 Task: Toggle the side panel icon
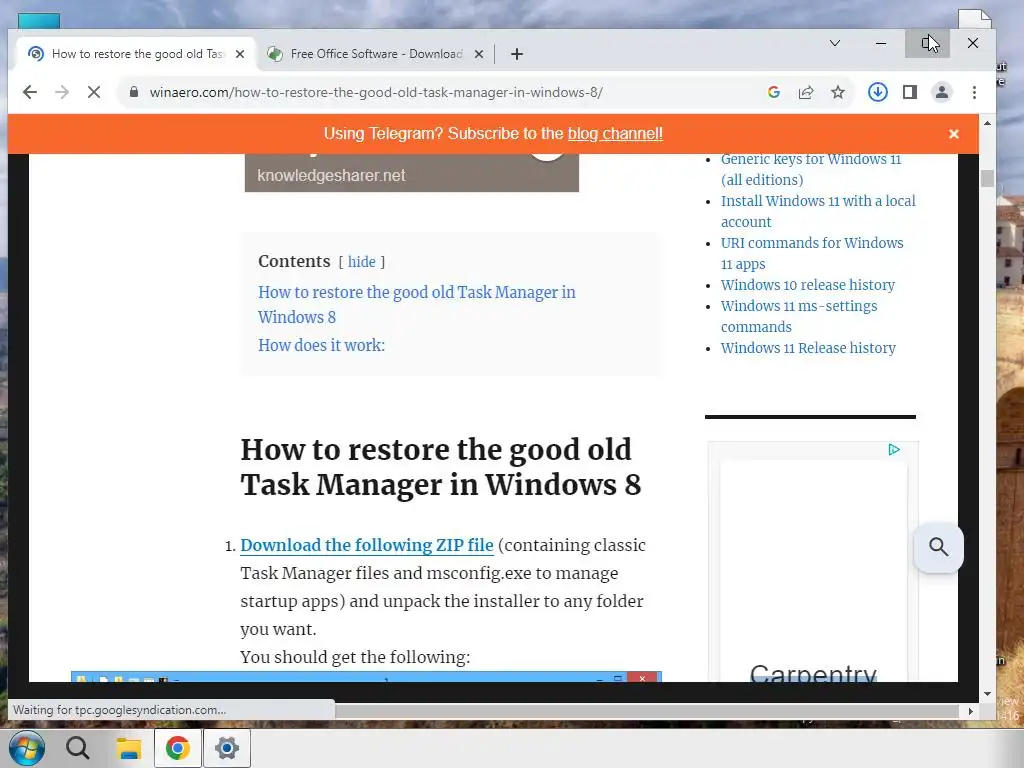pos(910,92)
